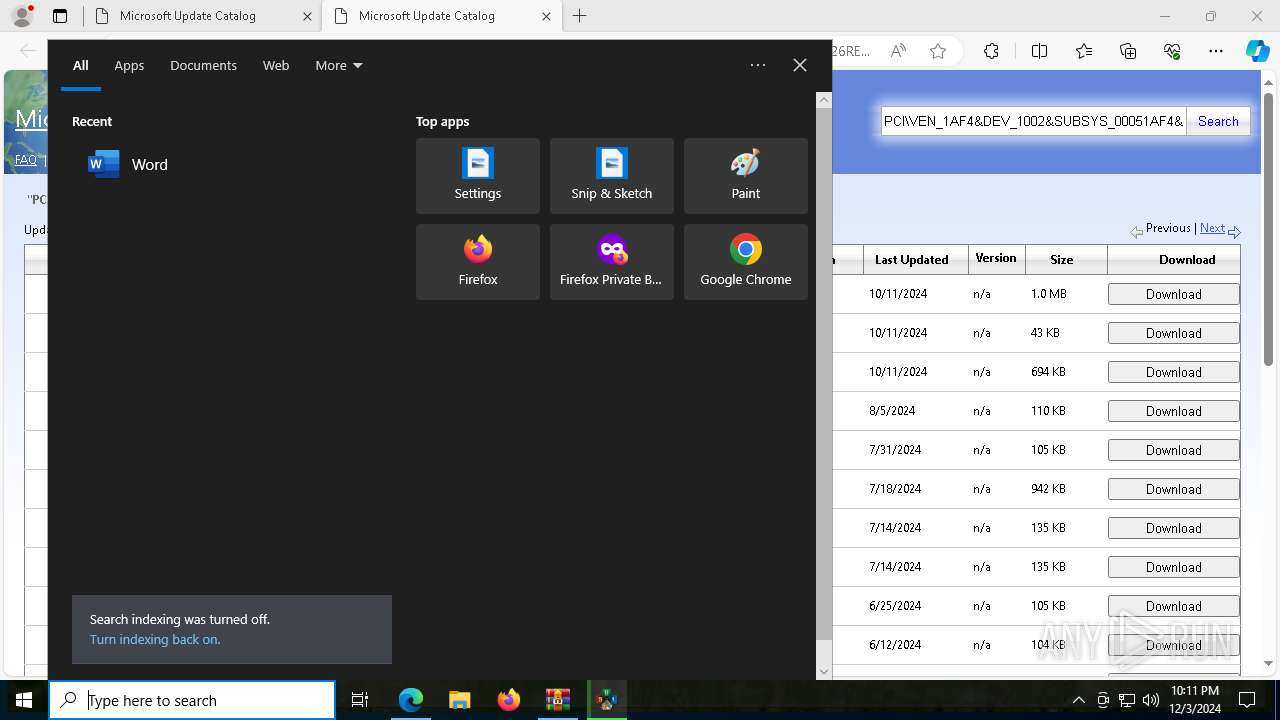The width and height of the screenshot is (1280, 720).
Task: Add this page to favorites
Action: (938, 52)
